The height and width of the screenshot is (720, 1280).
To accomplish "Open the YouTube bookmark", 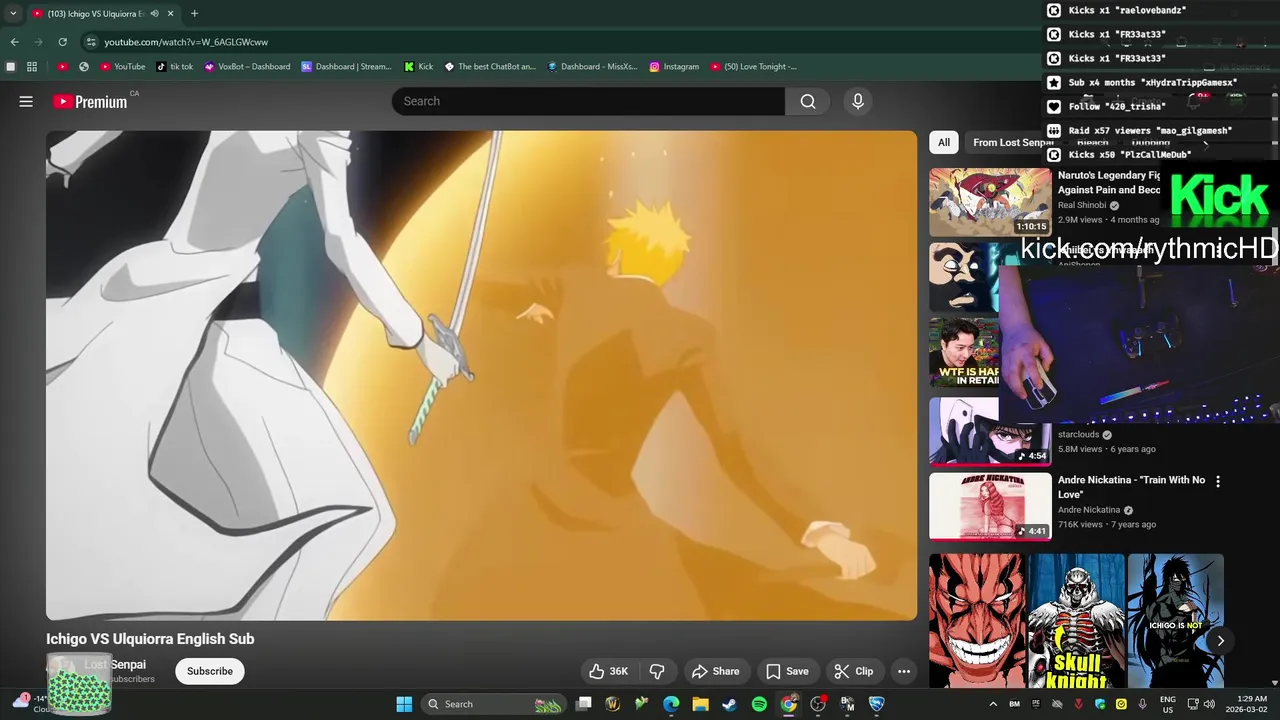I will coord(122,67).
